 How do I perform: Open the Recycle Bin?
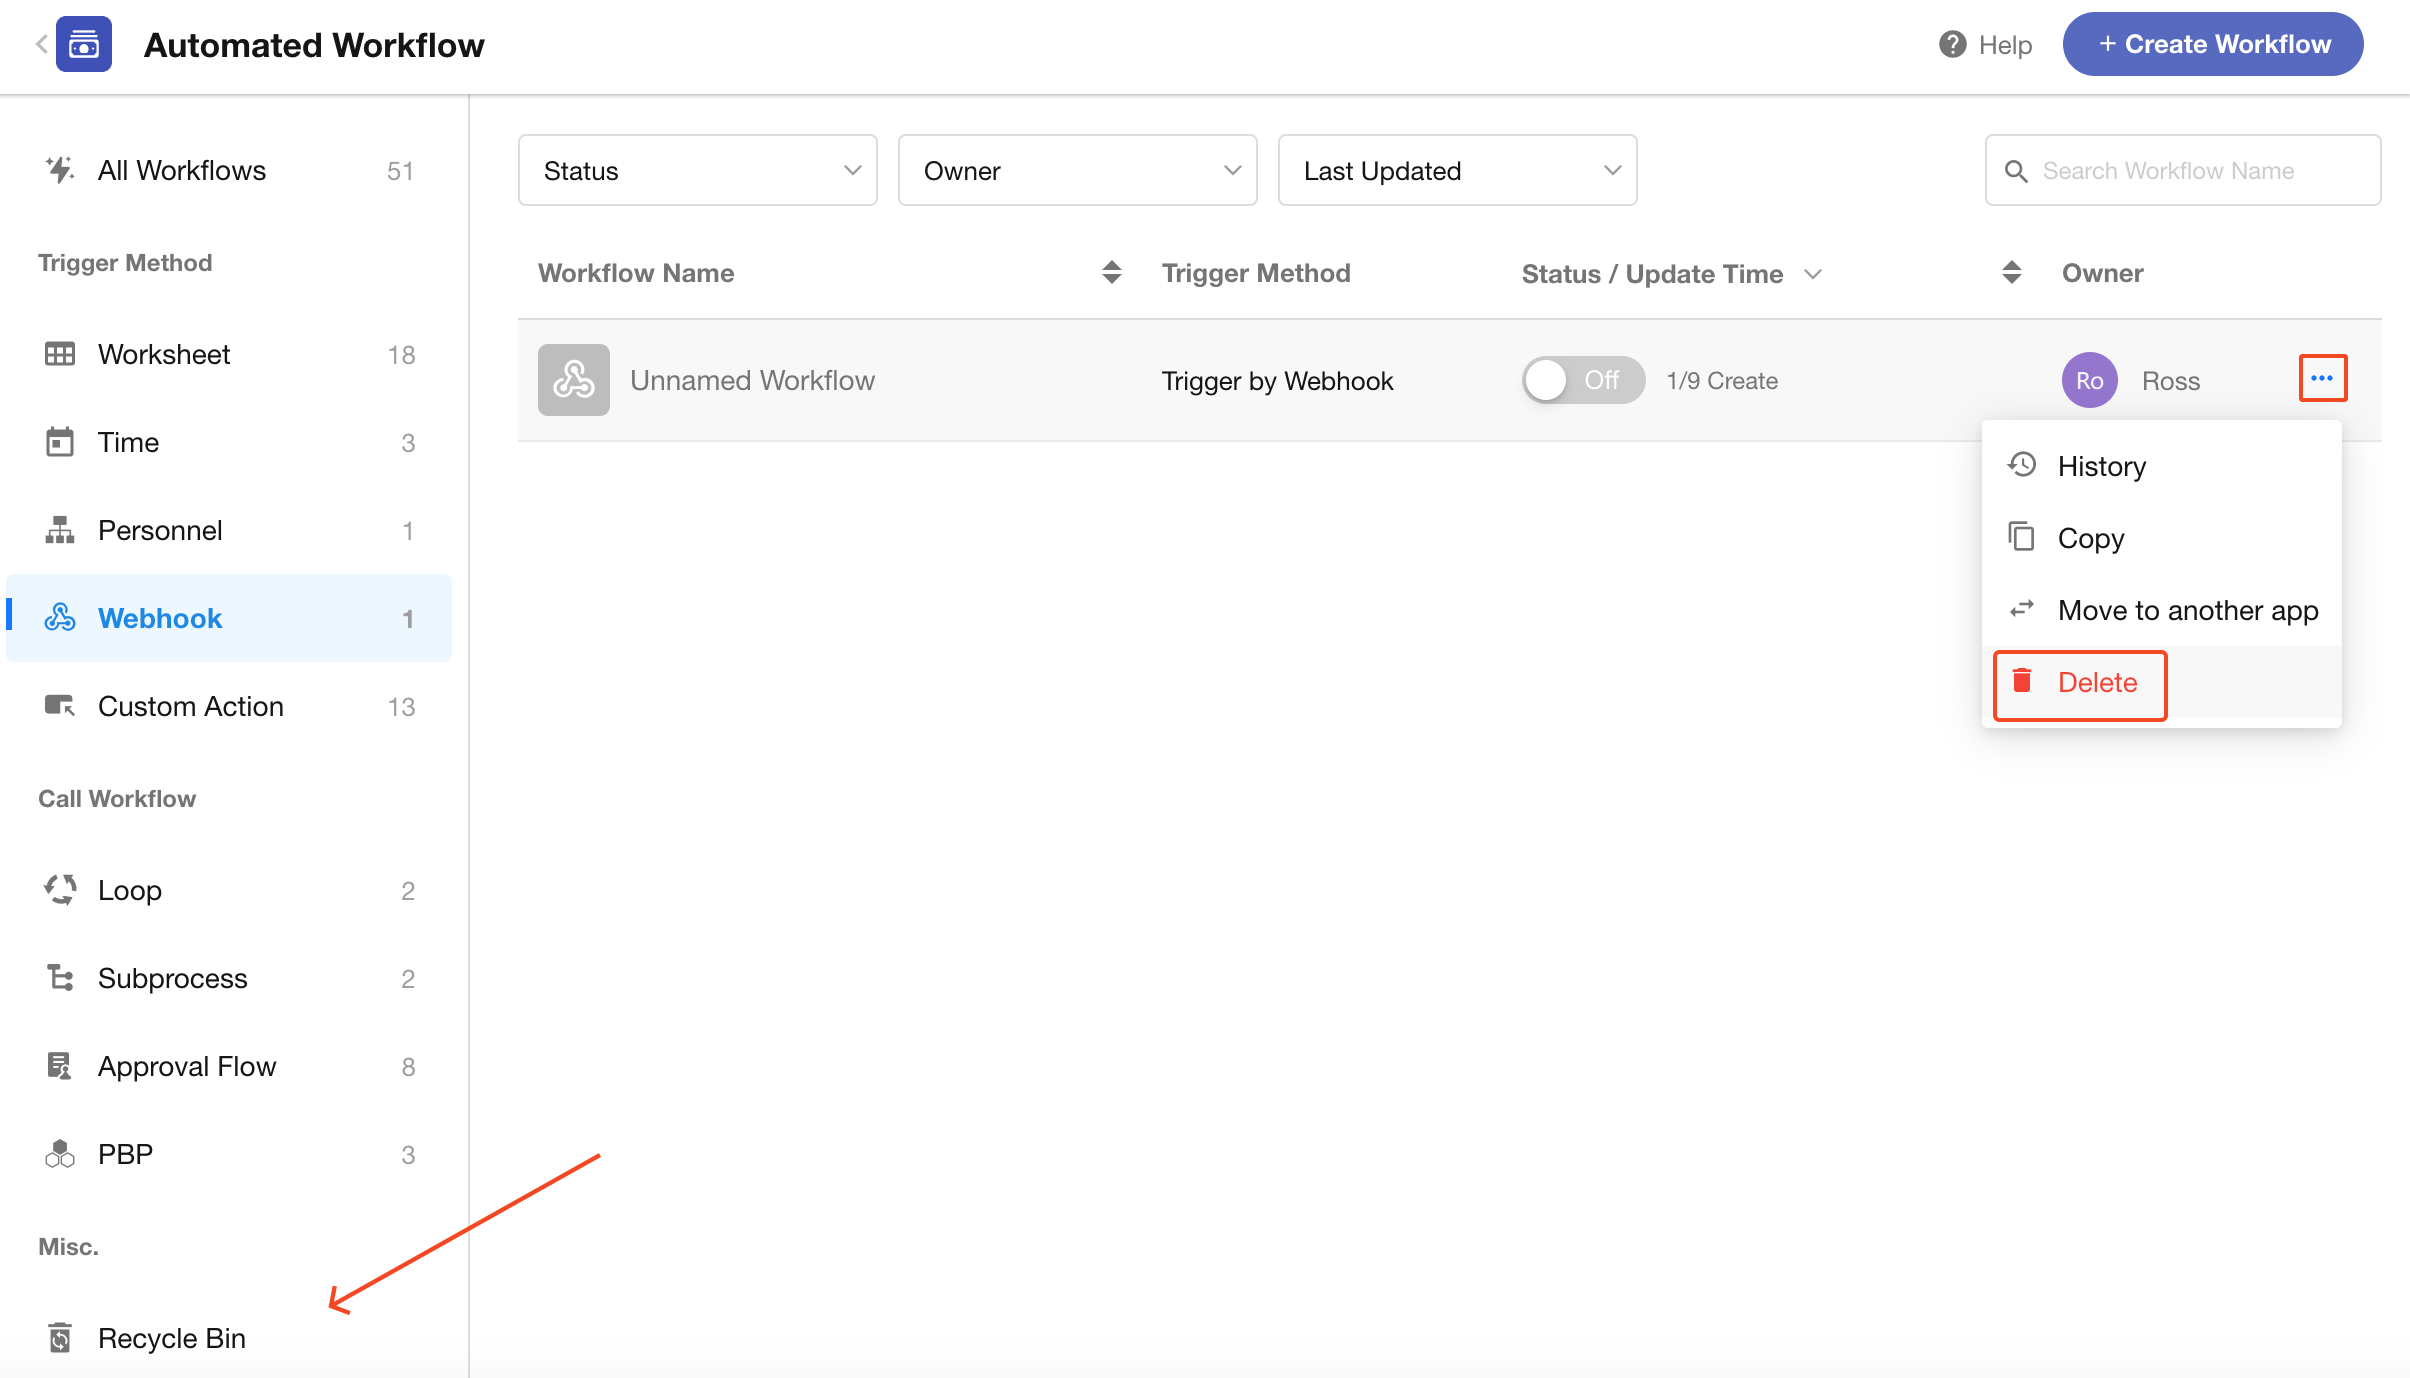pyautogui.click(x=171, y=1338)
